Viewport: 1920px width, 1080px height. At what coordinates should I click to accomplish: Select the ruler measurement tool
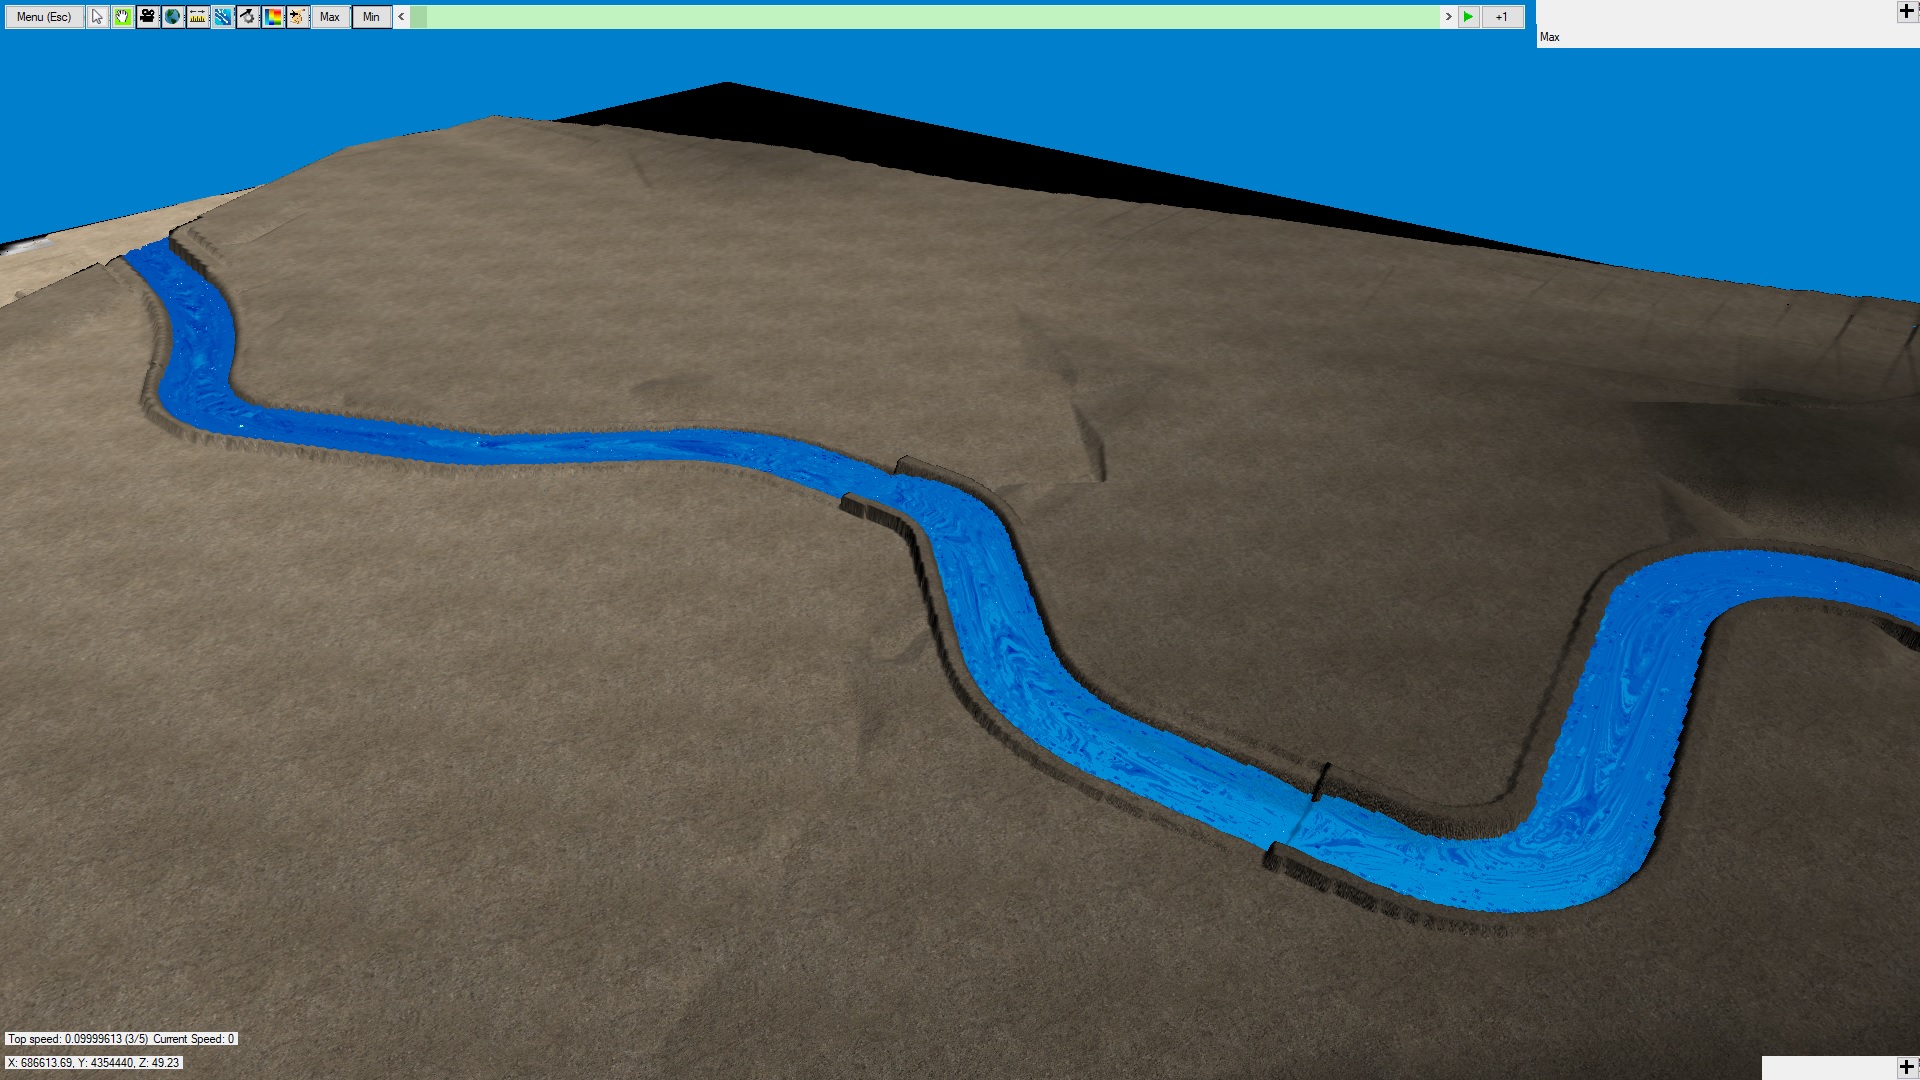pyautogui.click(x=197, y=17)
